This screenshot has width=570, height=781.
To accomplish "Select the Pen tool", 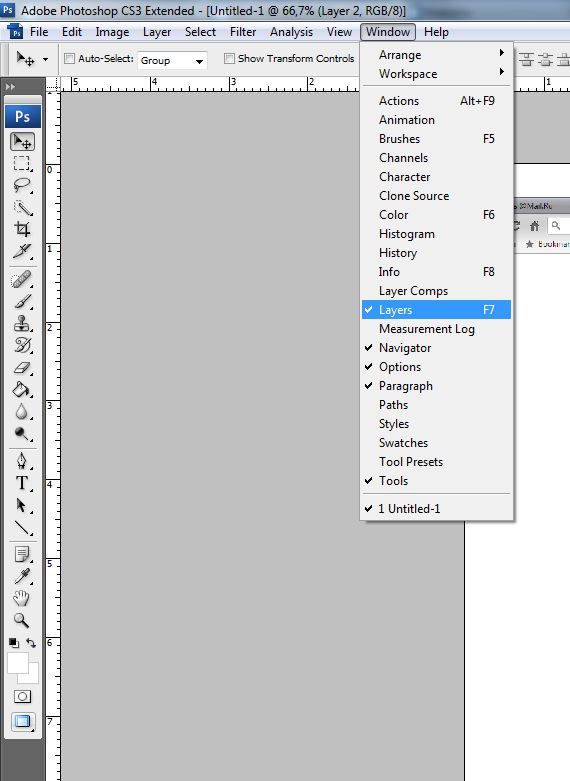I will (22, 461).
